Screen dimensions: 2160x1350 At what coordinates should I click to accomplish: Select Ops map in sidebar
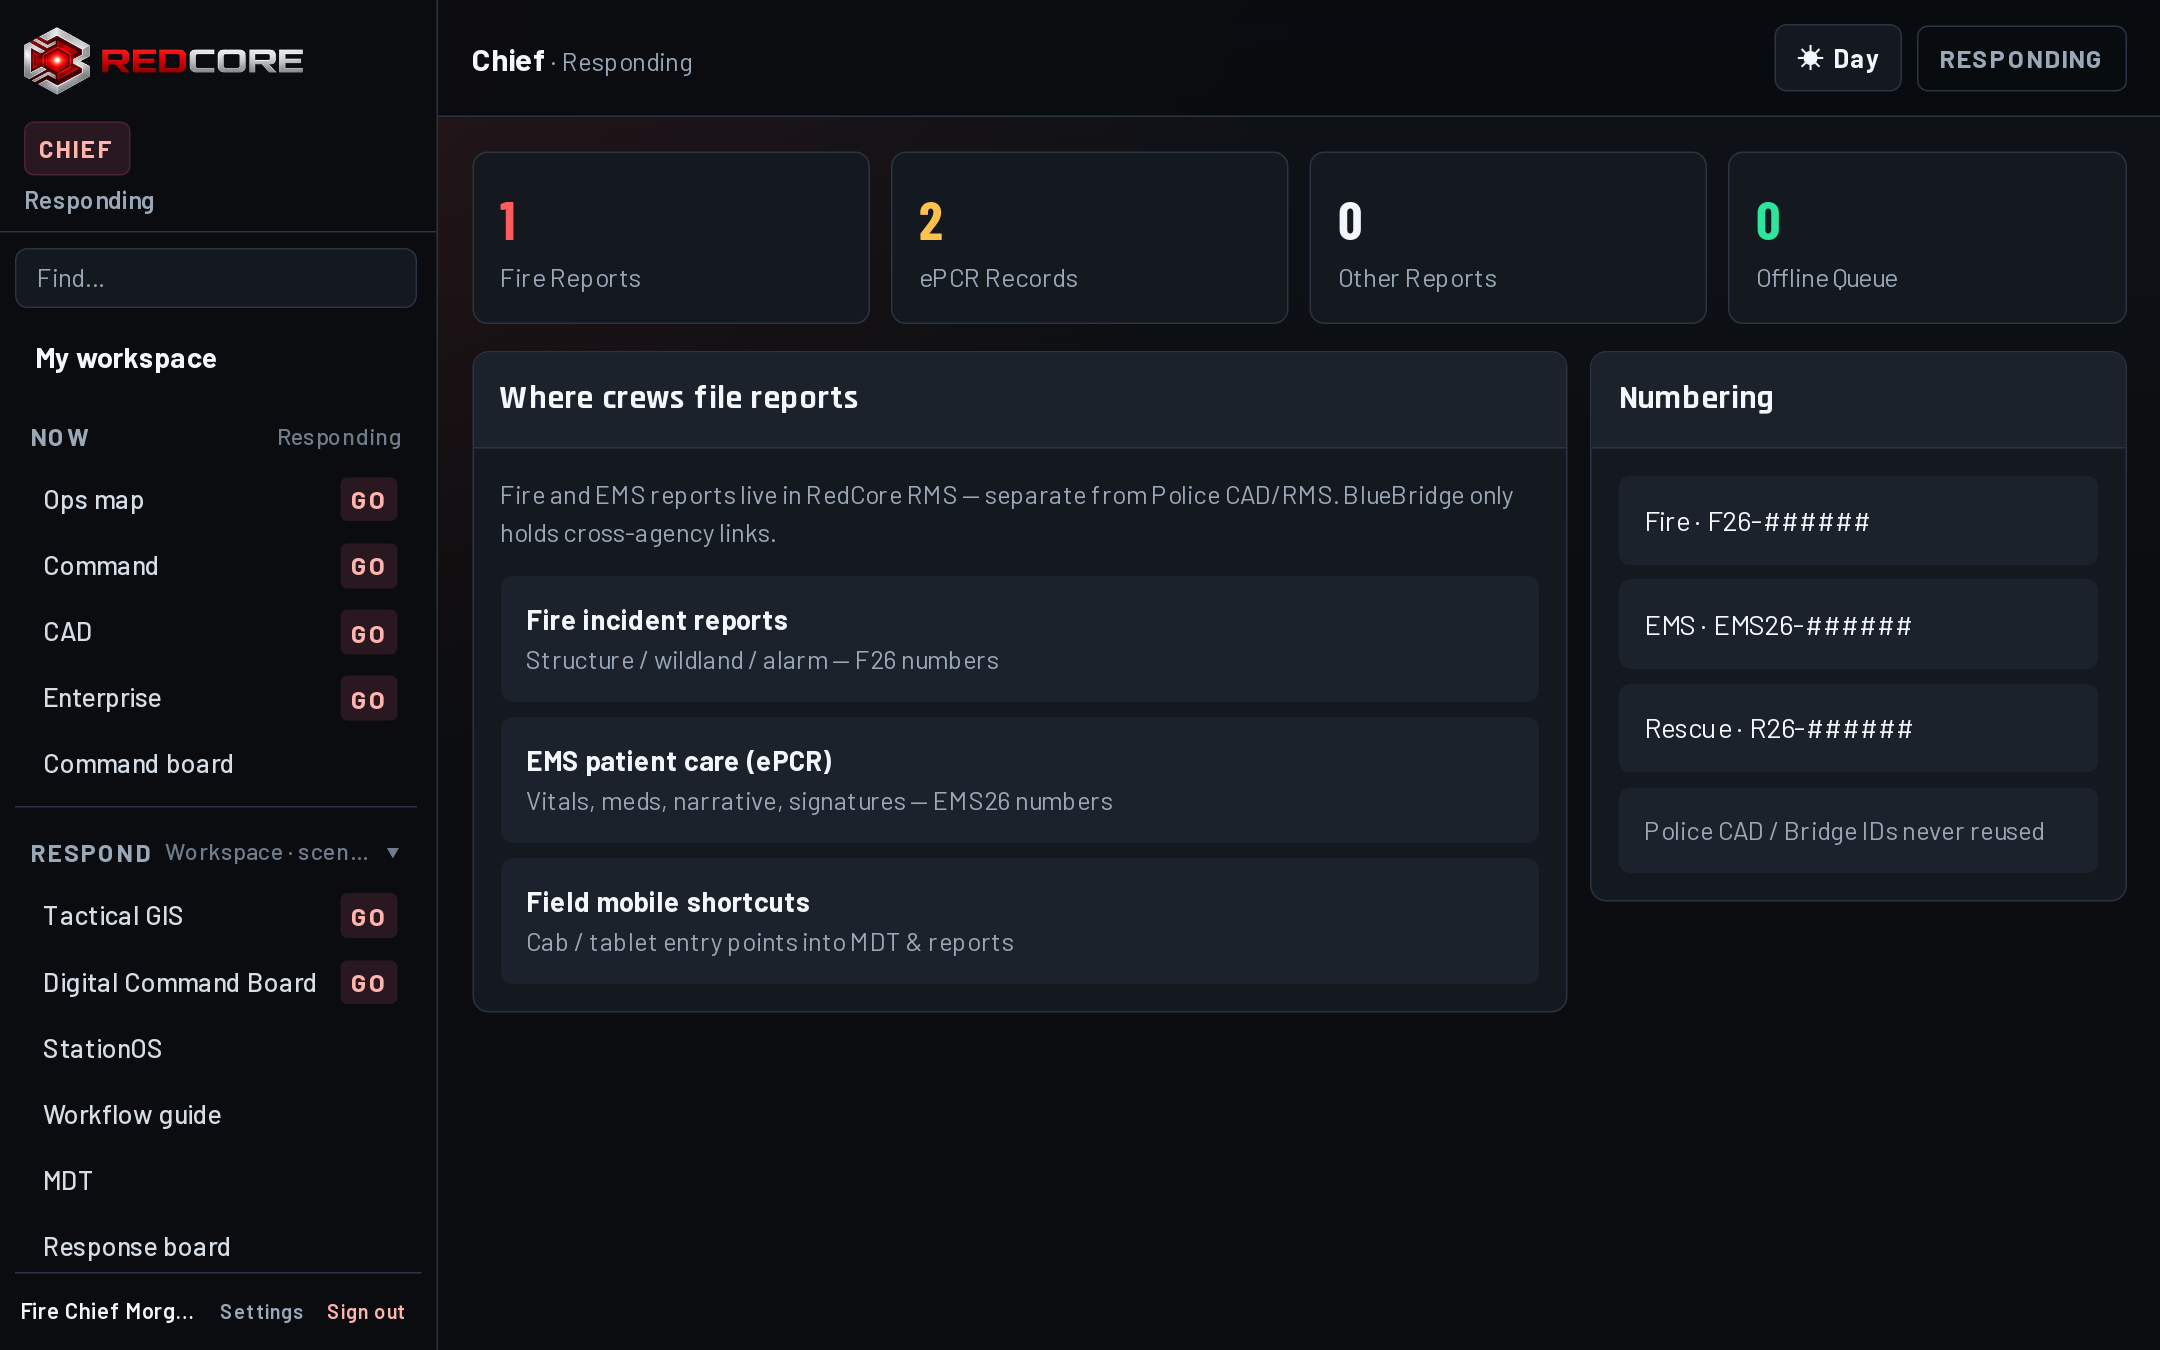point(94,500)
